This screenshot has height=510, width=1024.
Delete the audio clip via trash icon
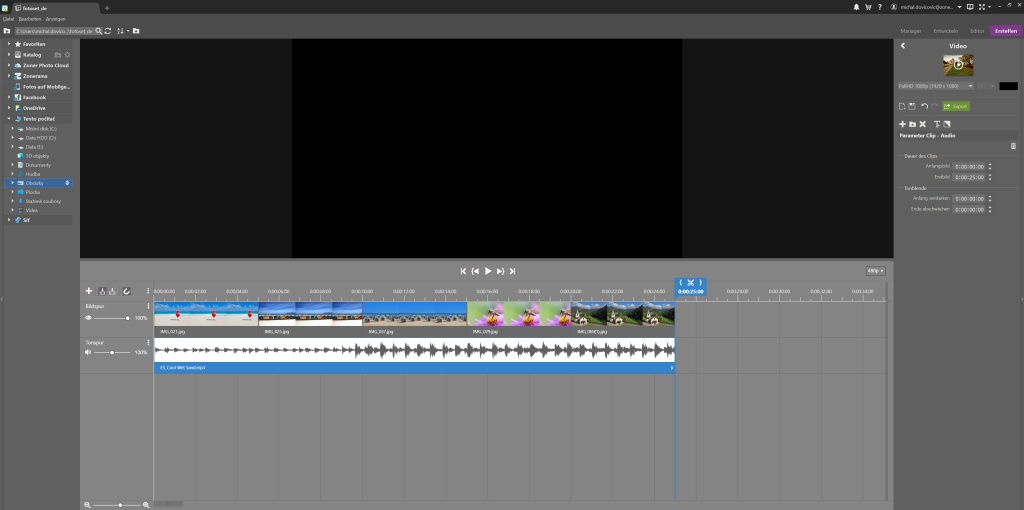[x=1013, y=146]
